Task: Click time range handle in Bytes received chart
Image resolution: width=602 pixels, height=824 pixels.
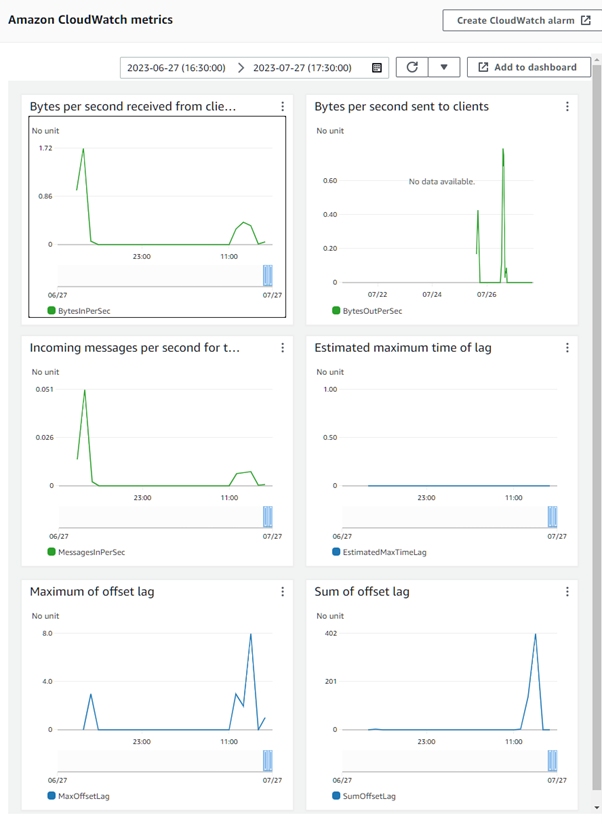Action: tap(267, 276)
